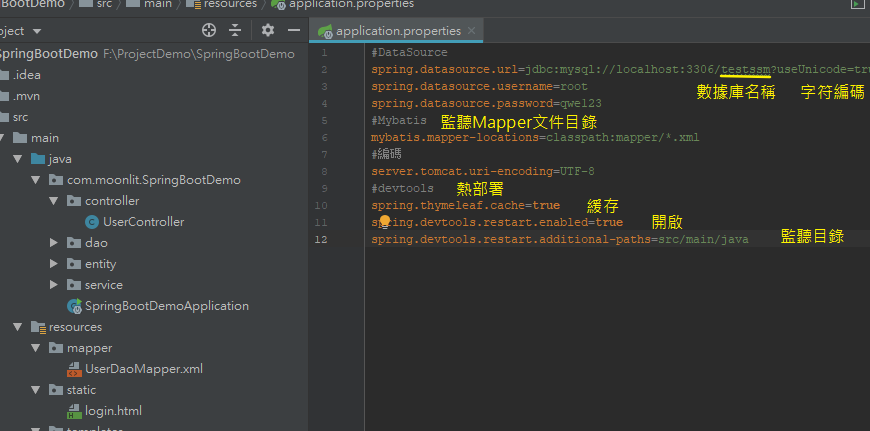870x431 pixels.
Task: Click the Collapse All icon in Project panel
Action: [235, 31]
